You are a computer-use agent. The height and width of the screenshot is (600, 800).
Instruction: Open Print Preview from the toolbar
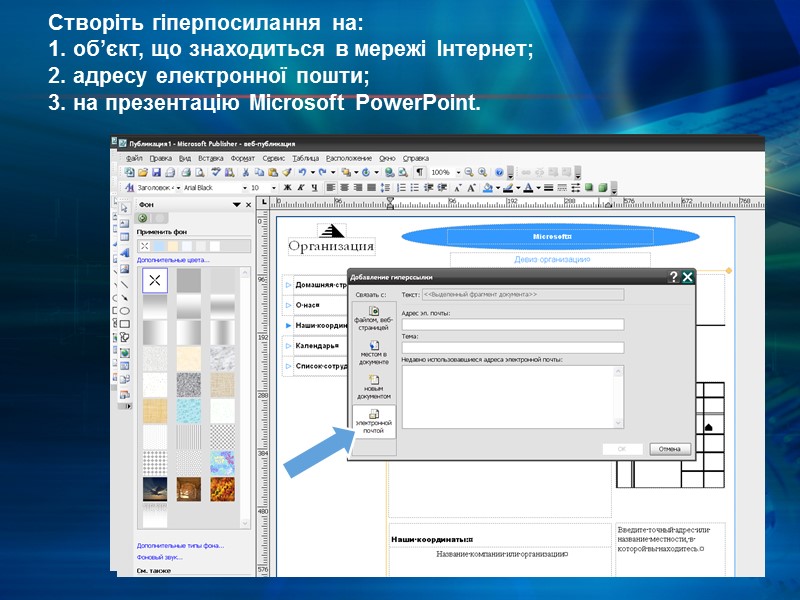pyautogui.click(x=199, y=172)
